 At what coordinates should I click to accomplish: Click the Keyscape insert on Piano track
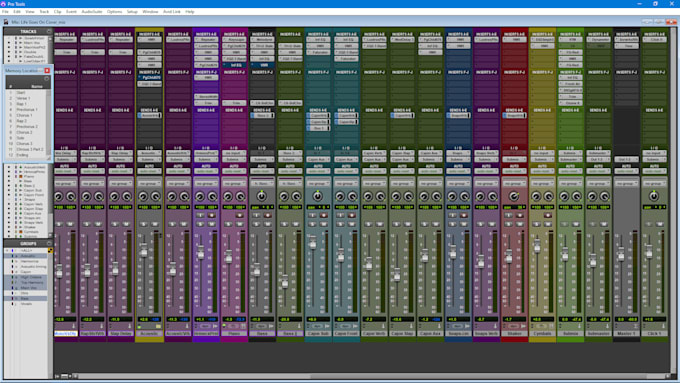click(x=234, y=39)
